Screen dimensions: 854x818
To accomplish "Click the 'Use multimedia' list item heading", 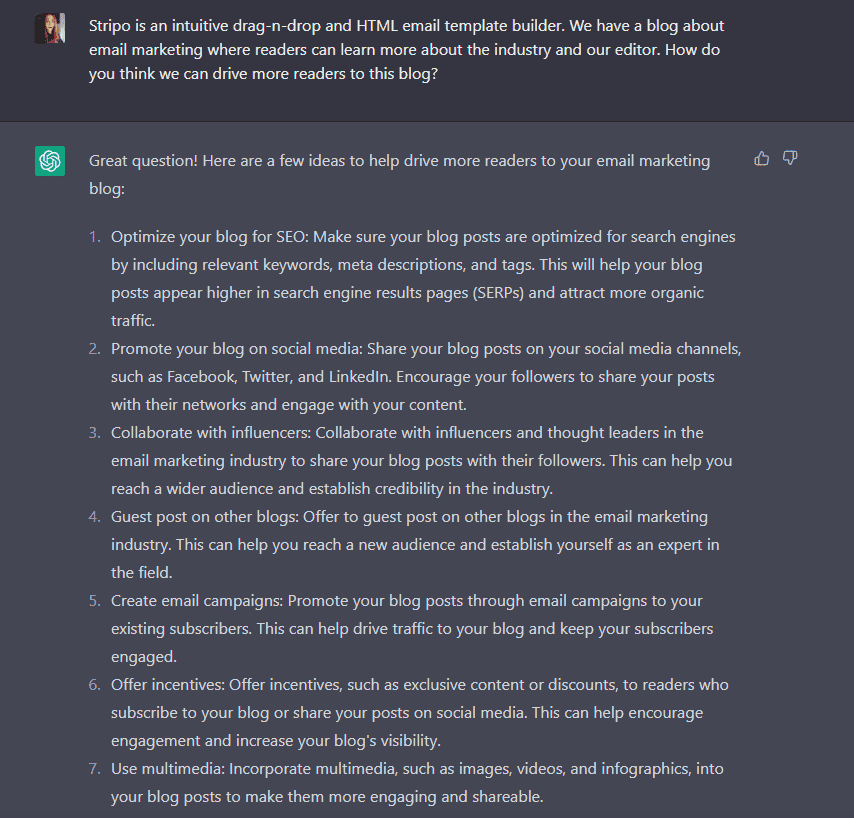I will (168, 768).
